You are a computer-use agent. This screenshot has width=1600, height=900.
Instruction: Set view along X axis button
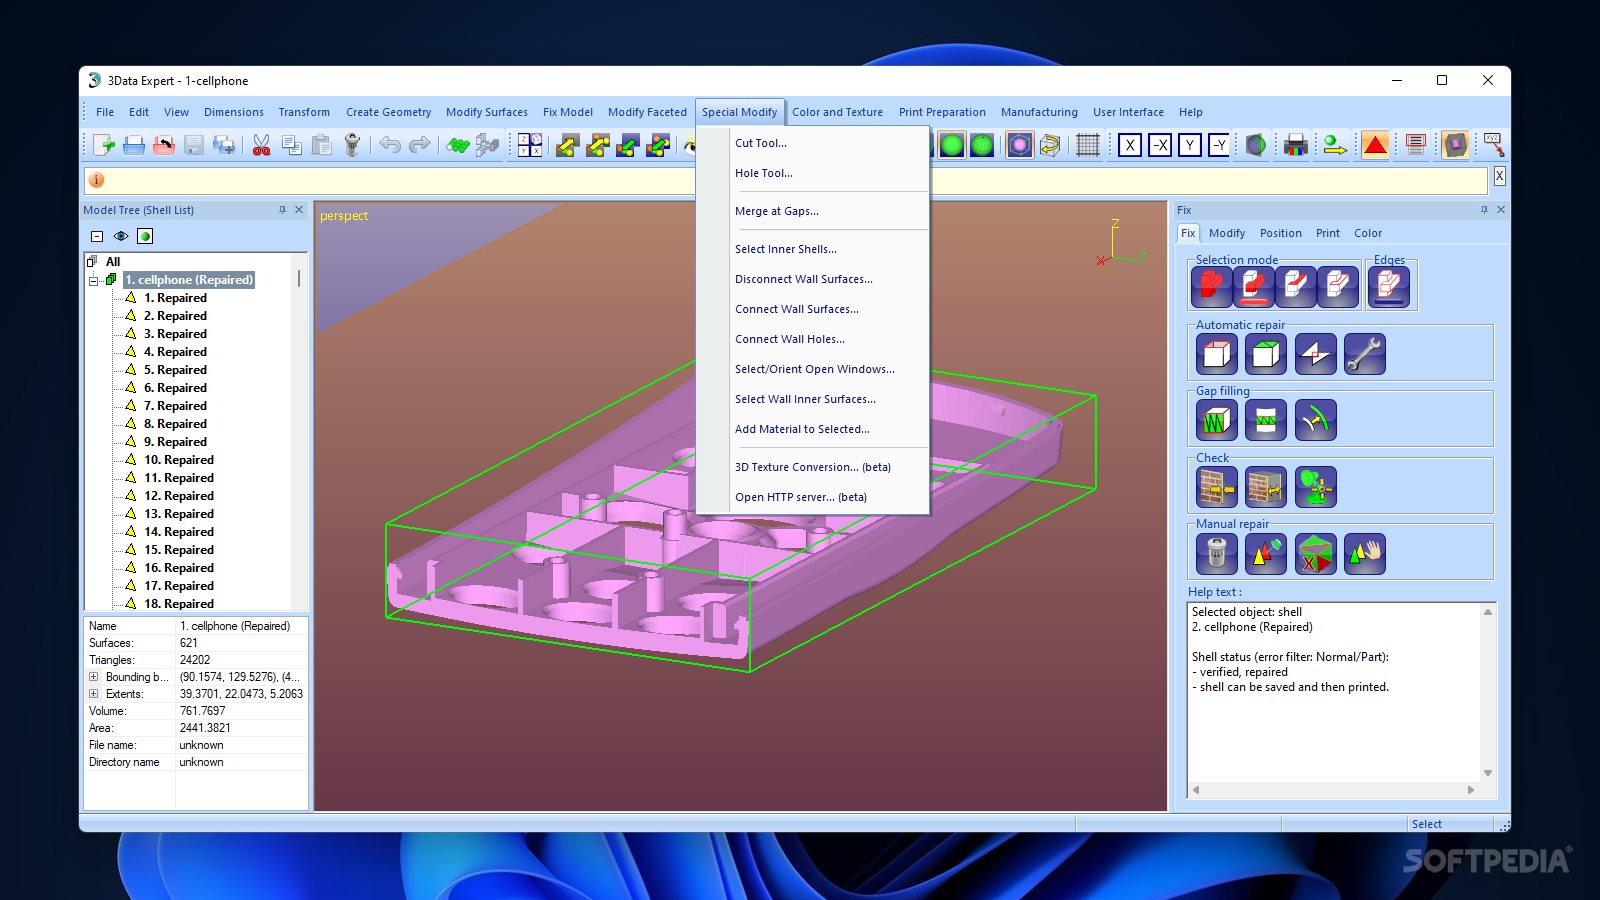(x=1130, y=146)
